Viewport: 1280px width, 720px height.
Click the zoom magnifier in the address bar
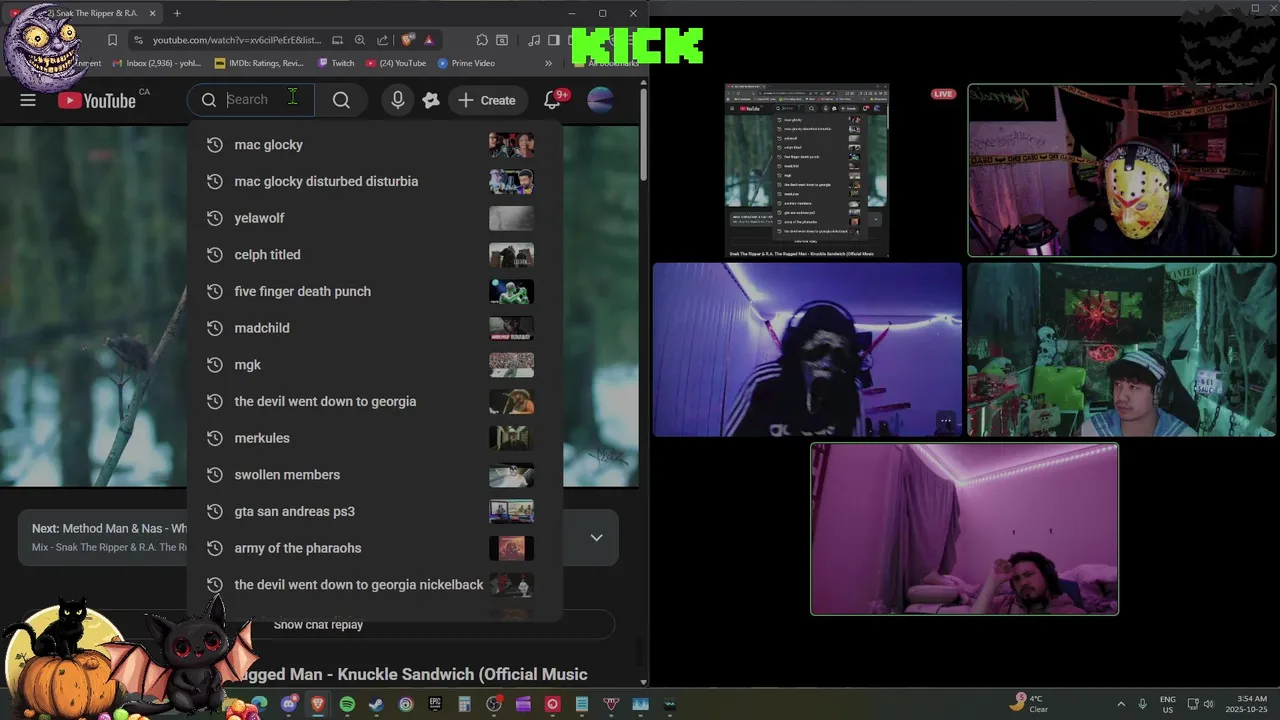point(360,40)
